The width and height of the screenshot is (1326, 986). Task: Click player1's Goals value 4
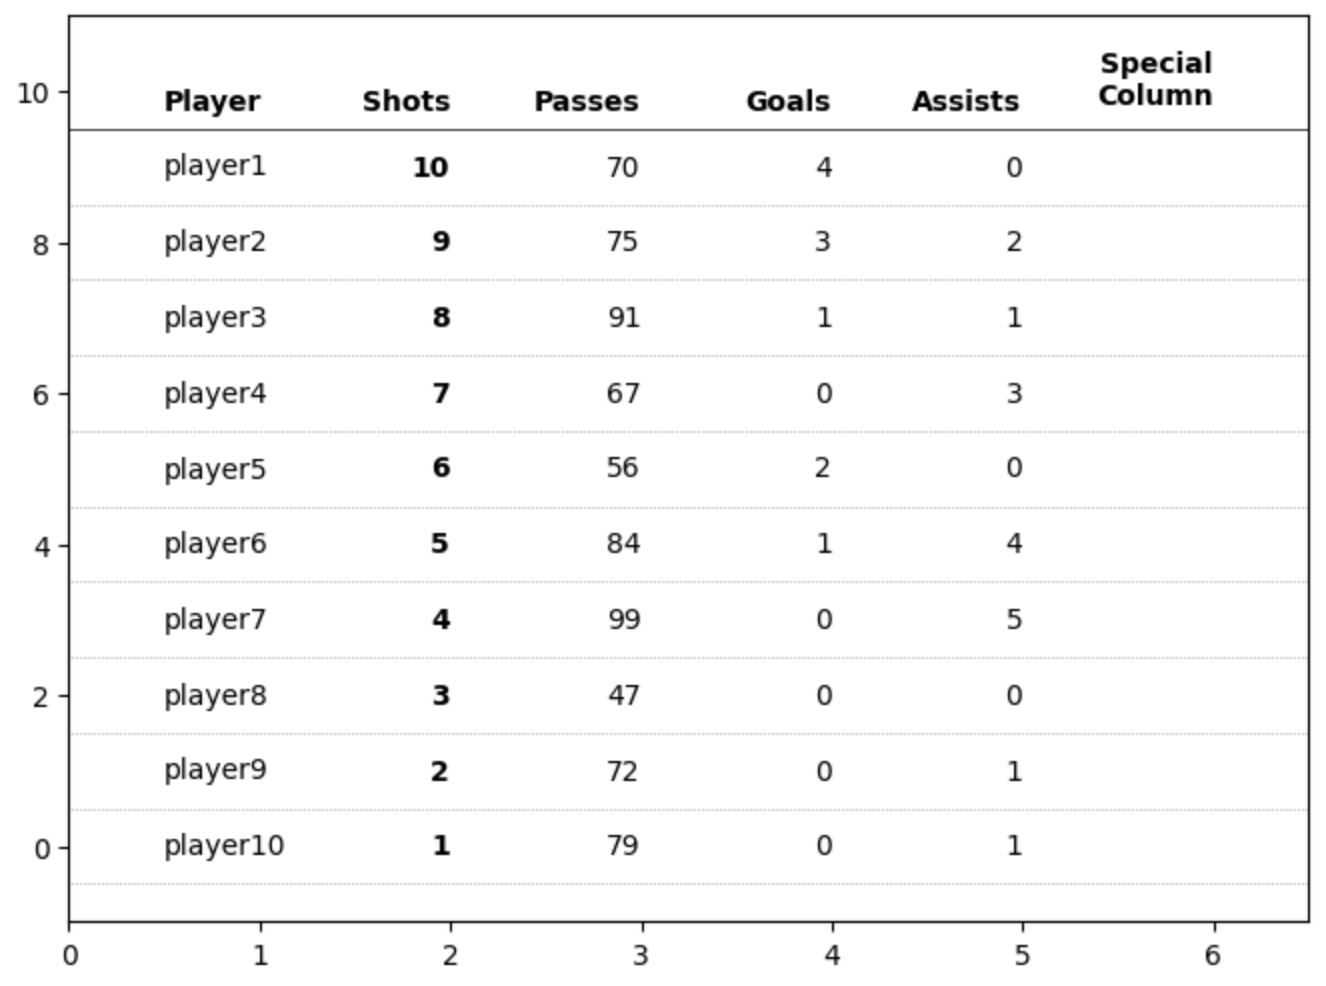(823, 167)
